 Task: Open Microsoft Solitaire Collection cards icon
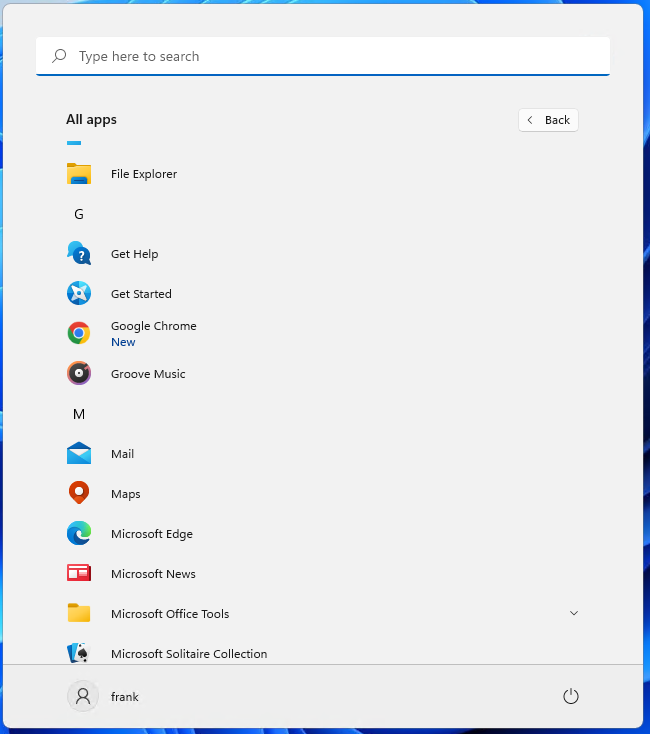(x=78, y=653)
